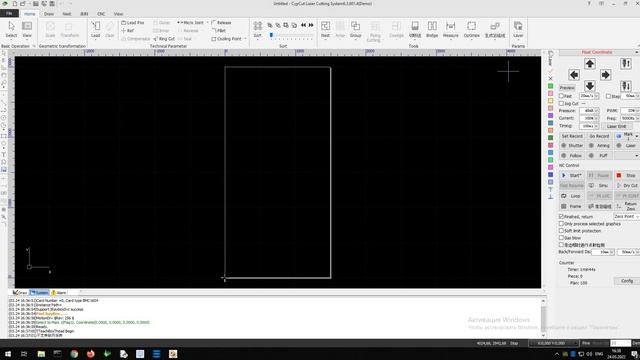Click the new file icon in title bar

point(14,4)
